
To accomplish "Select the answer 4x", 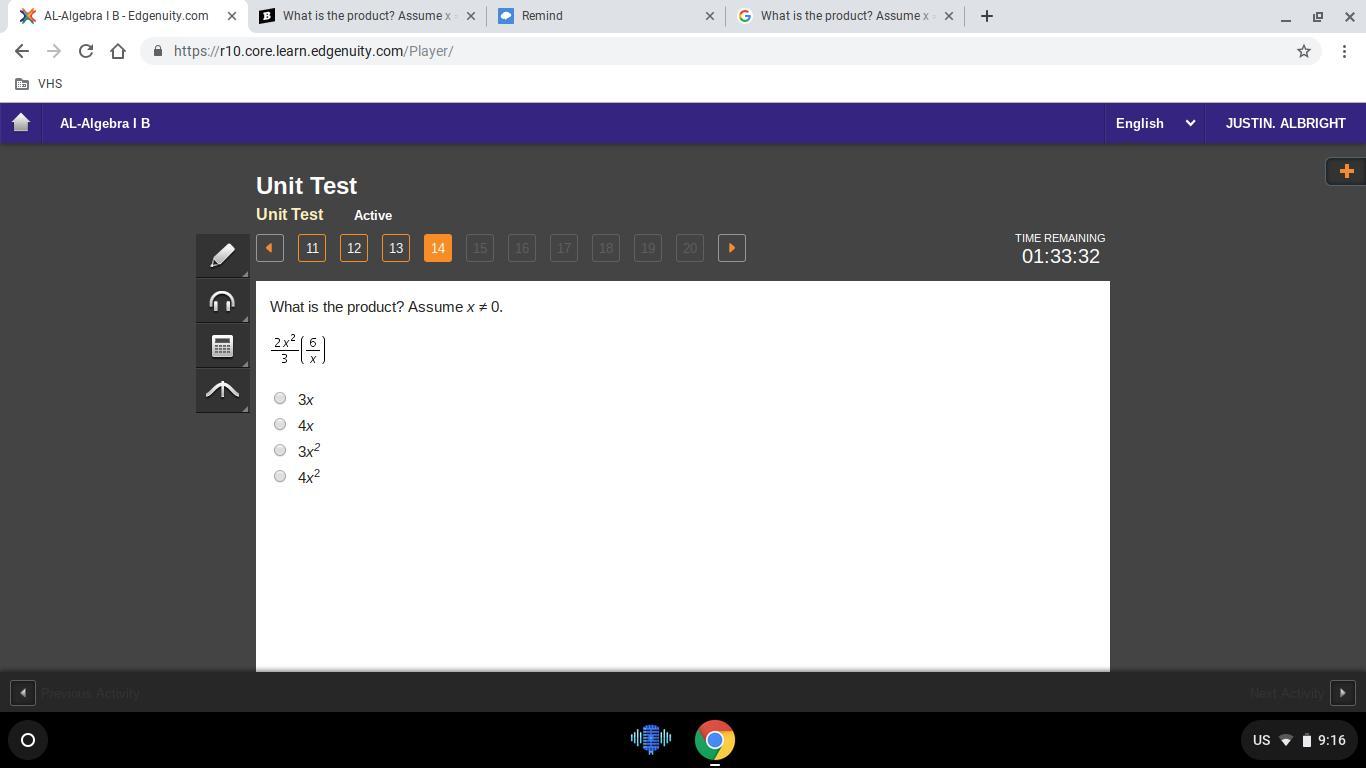I will (280, 424).
